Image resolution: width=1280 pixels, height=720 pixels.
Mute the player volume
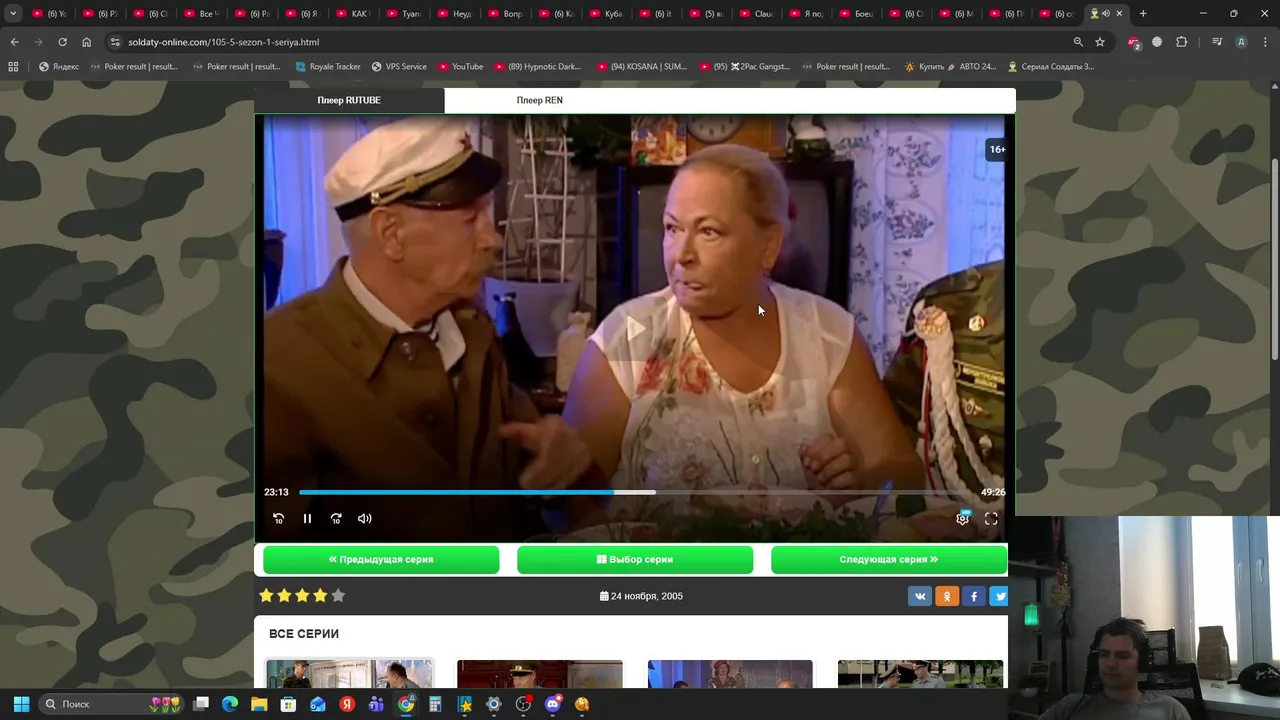pyautogui.click(x=365, y=518)
